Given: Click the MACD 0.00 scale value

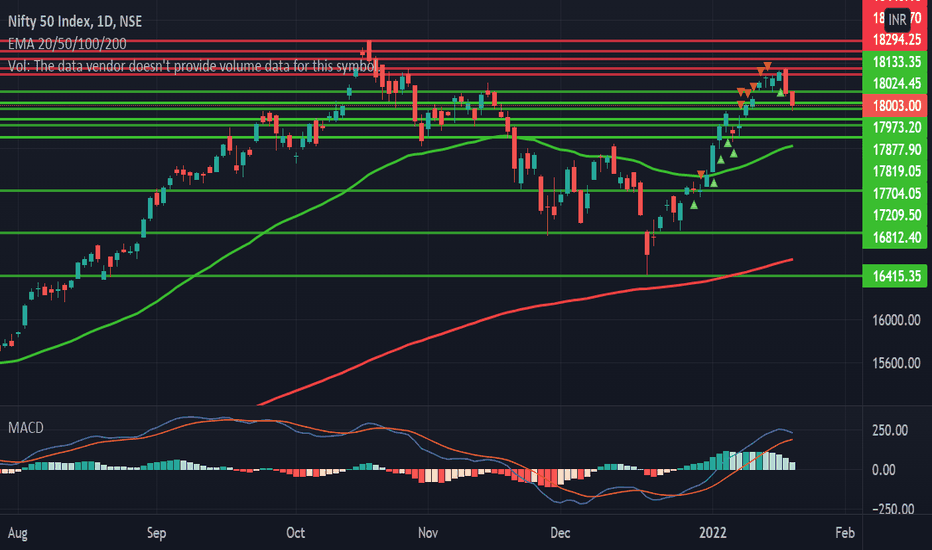Looking at the screenshot, I should click(x=883, y=470).
